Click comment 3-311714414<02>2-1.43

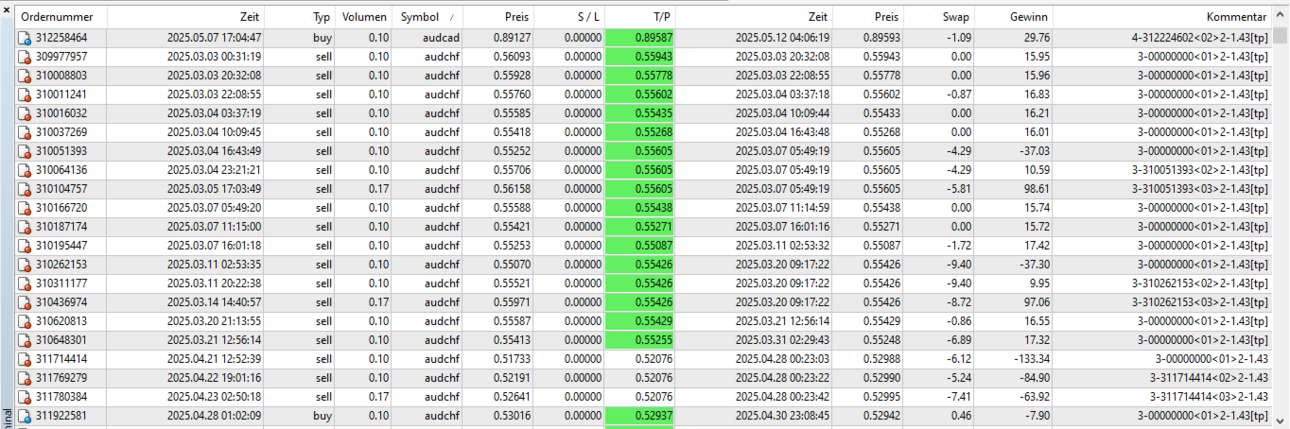coord(1208,378)
